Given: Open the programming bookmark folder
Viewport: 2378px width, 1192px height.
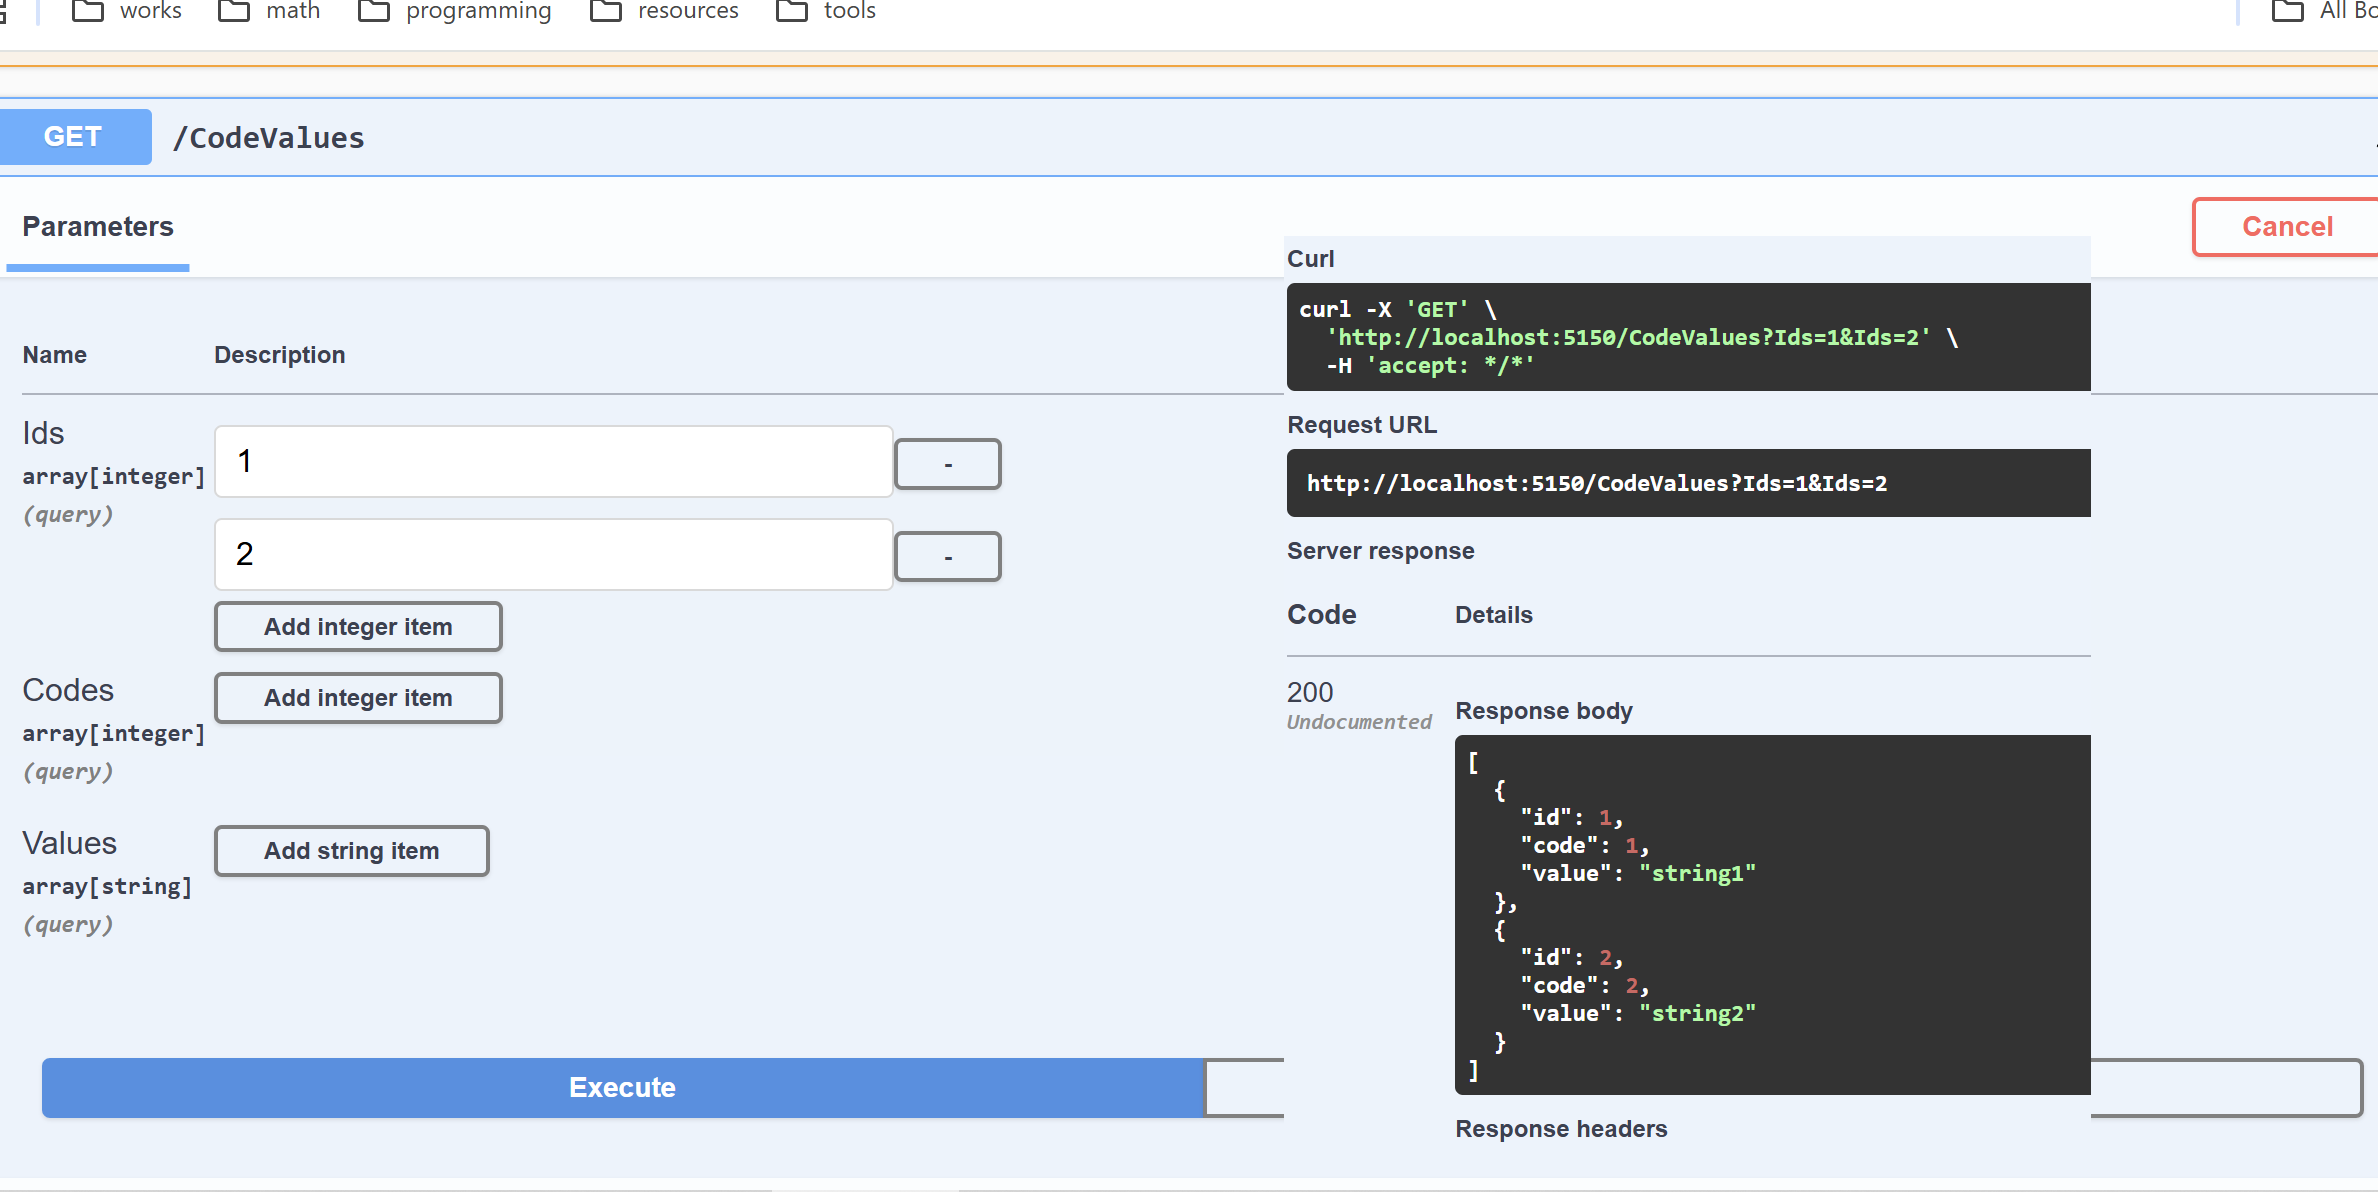Looking at the screenshot, I should click(x=455, y=11).
